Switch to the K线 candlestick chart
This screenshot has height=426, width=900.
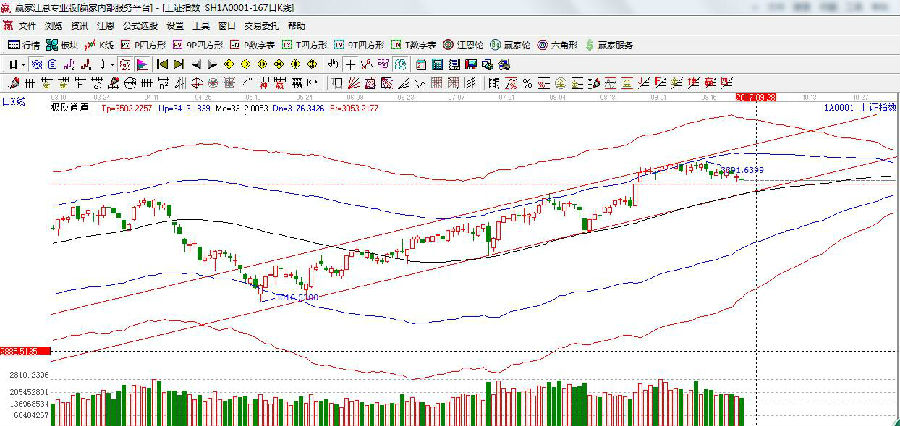pos(100,45)
